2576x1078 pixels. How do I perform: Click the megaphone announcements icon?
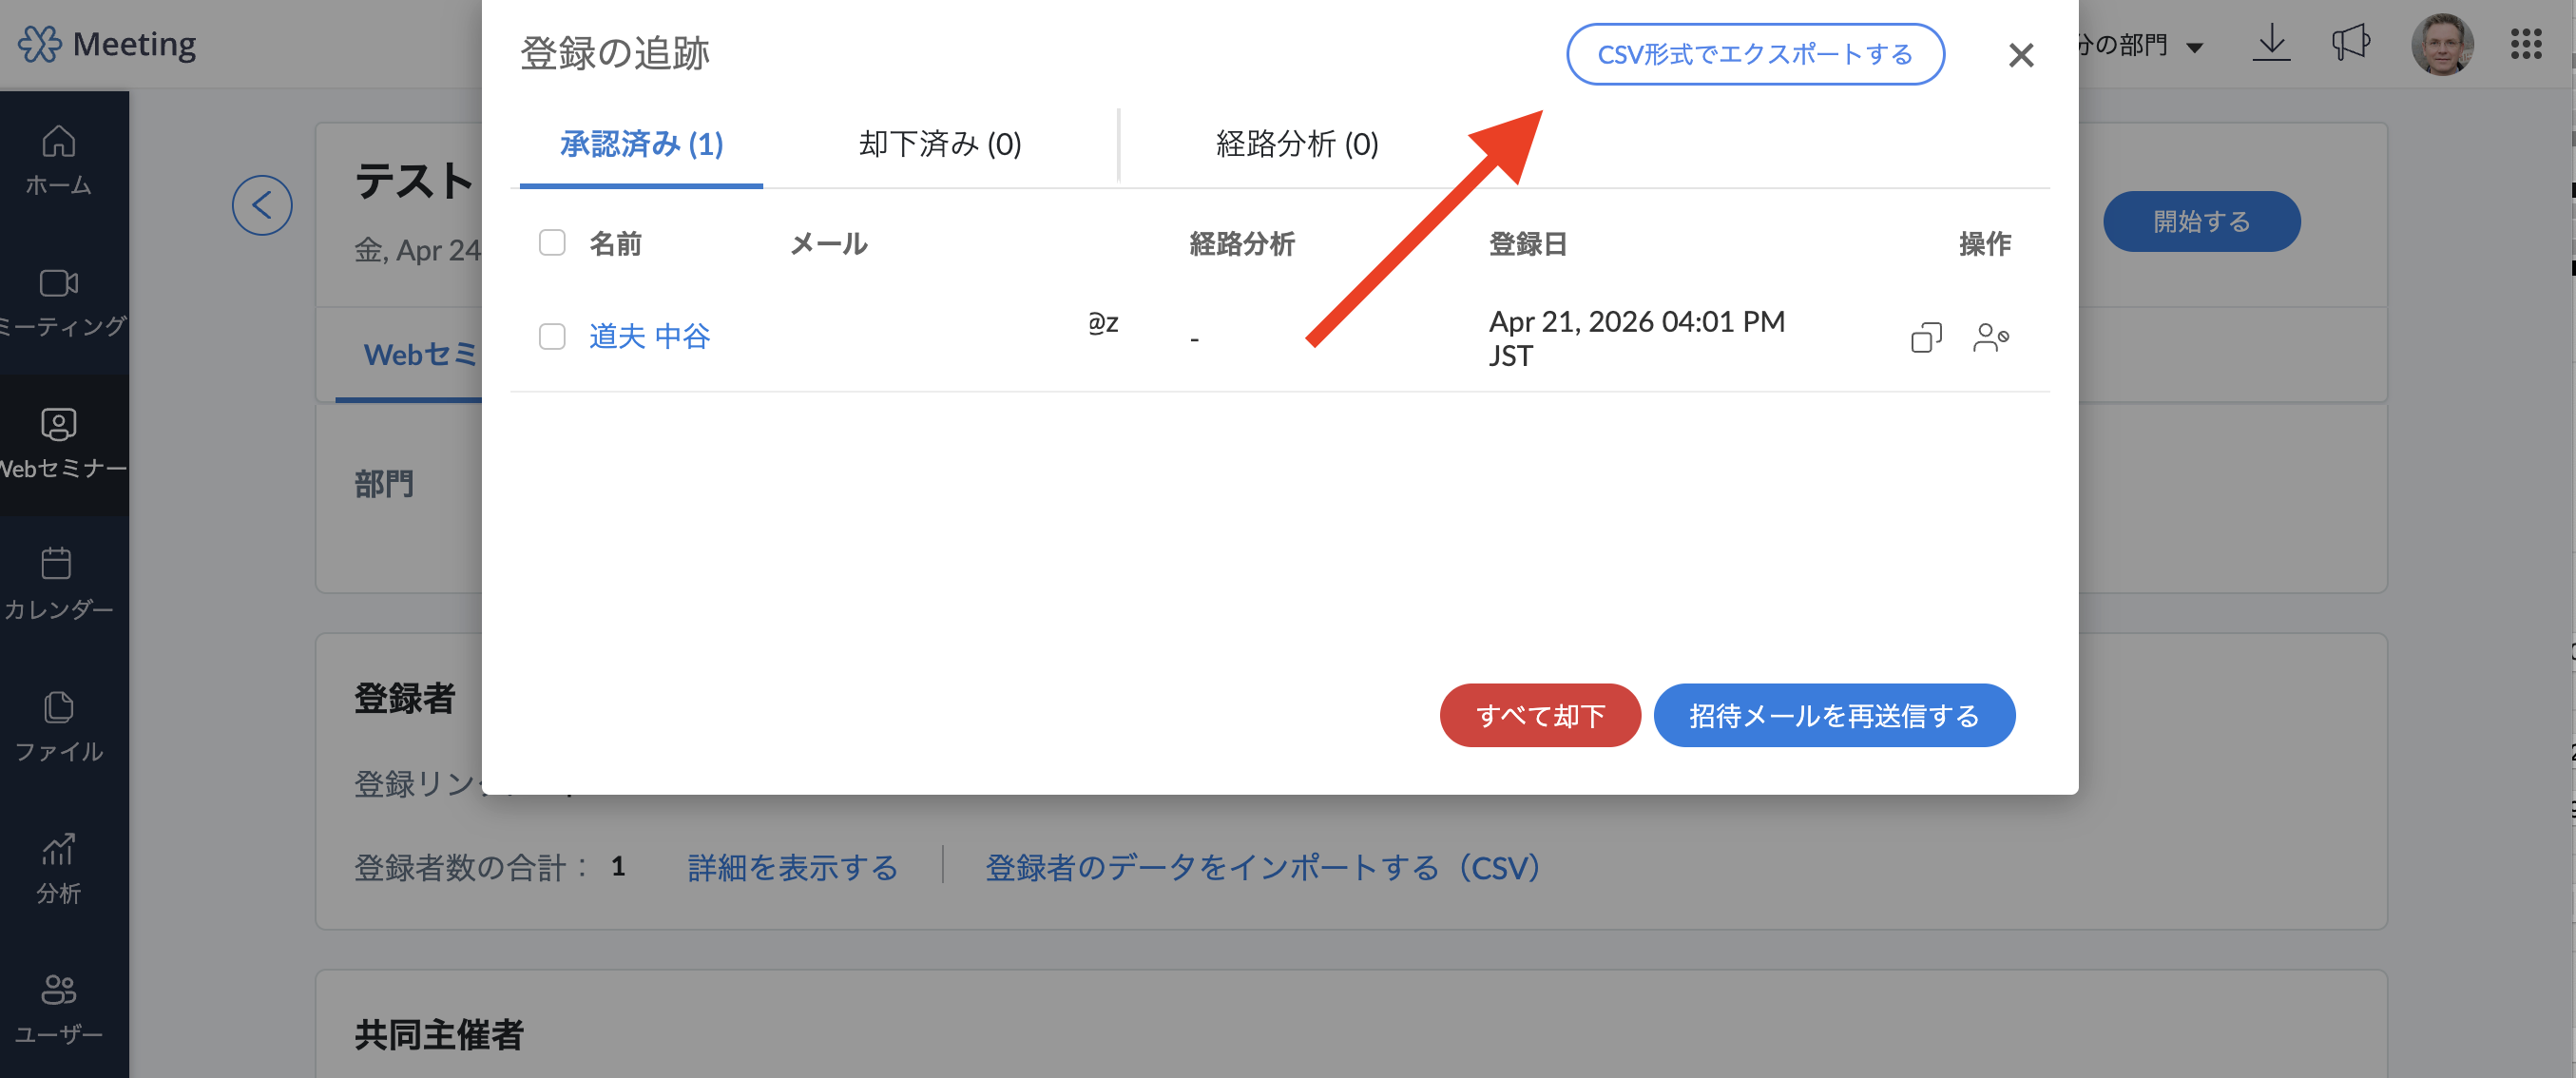point(2350,43)
